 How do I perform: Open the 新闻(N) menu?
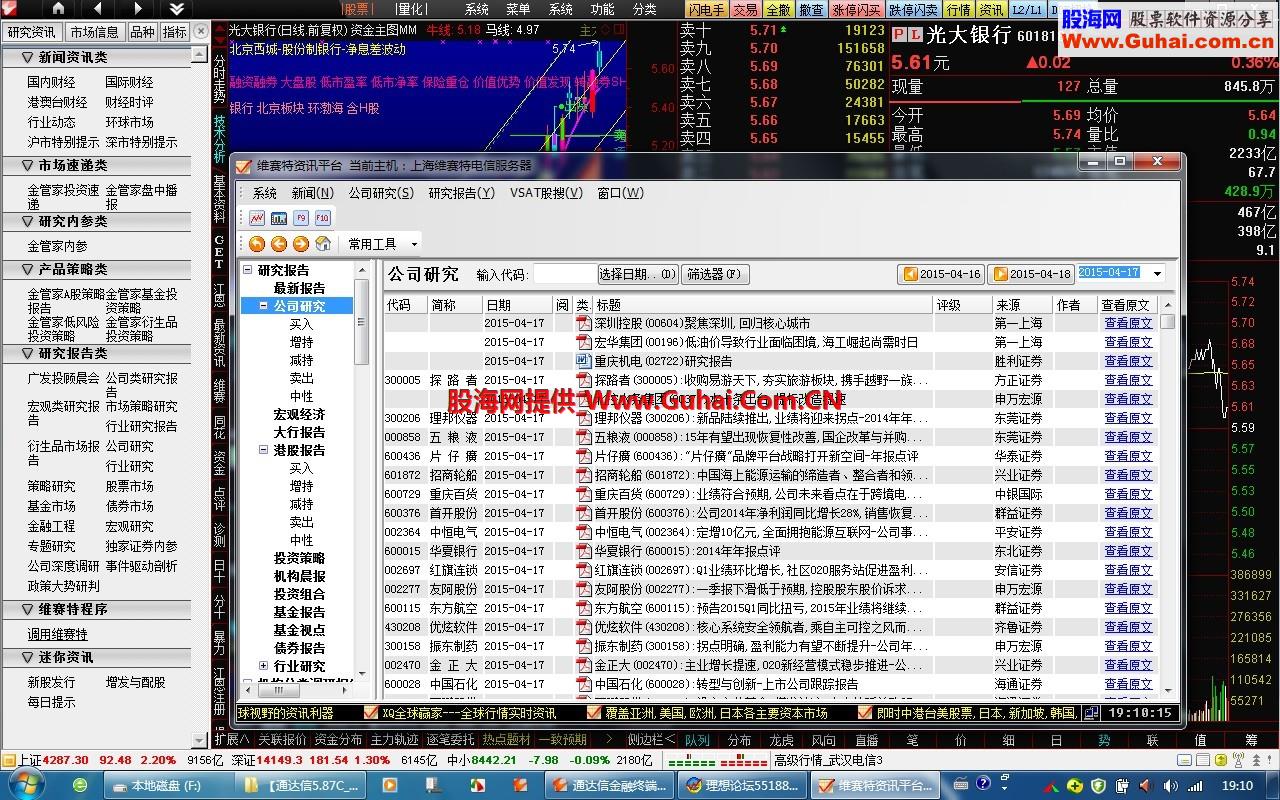point(313,193)
